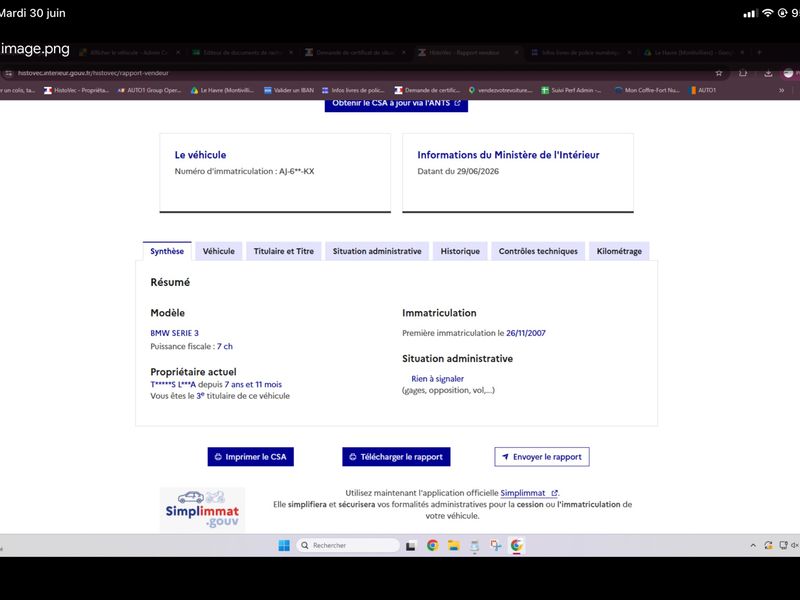Open the taskbar app after File Explorer
The width and height of the screenshot is (800, 600).
pyautogui.click(x=474, y=546)
